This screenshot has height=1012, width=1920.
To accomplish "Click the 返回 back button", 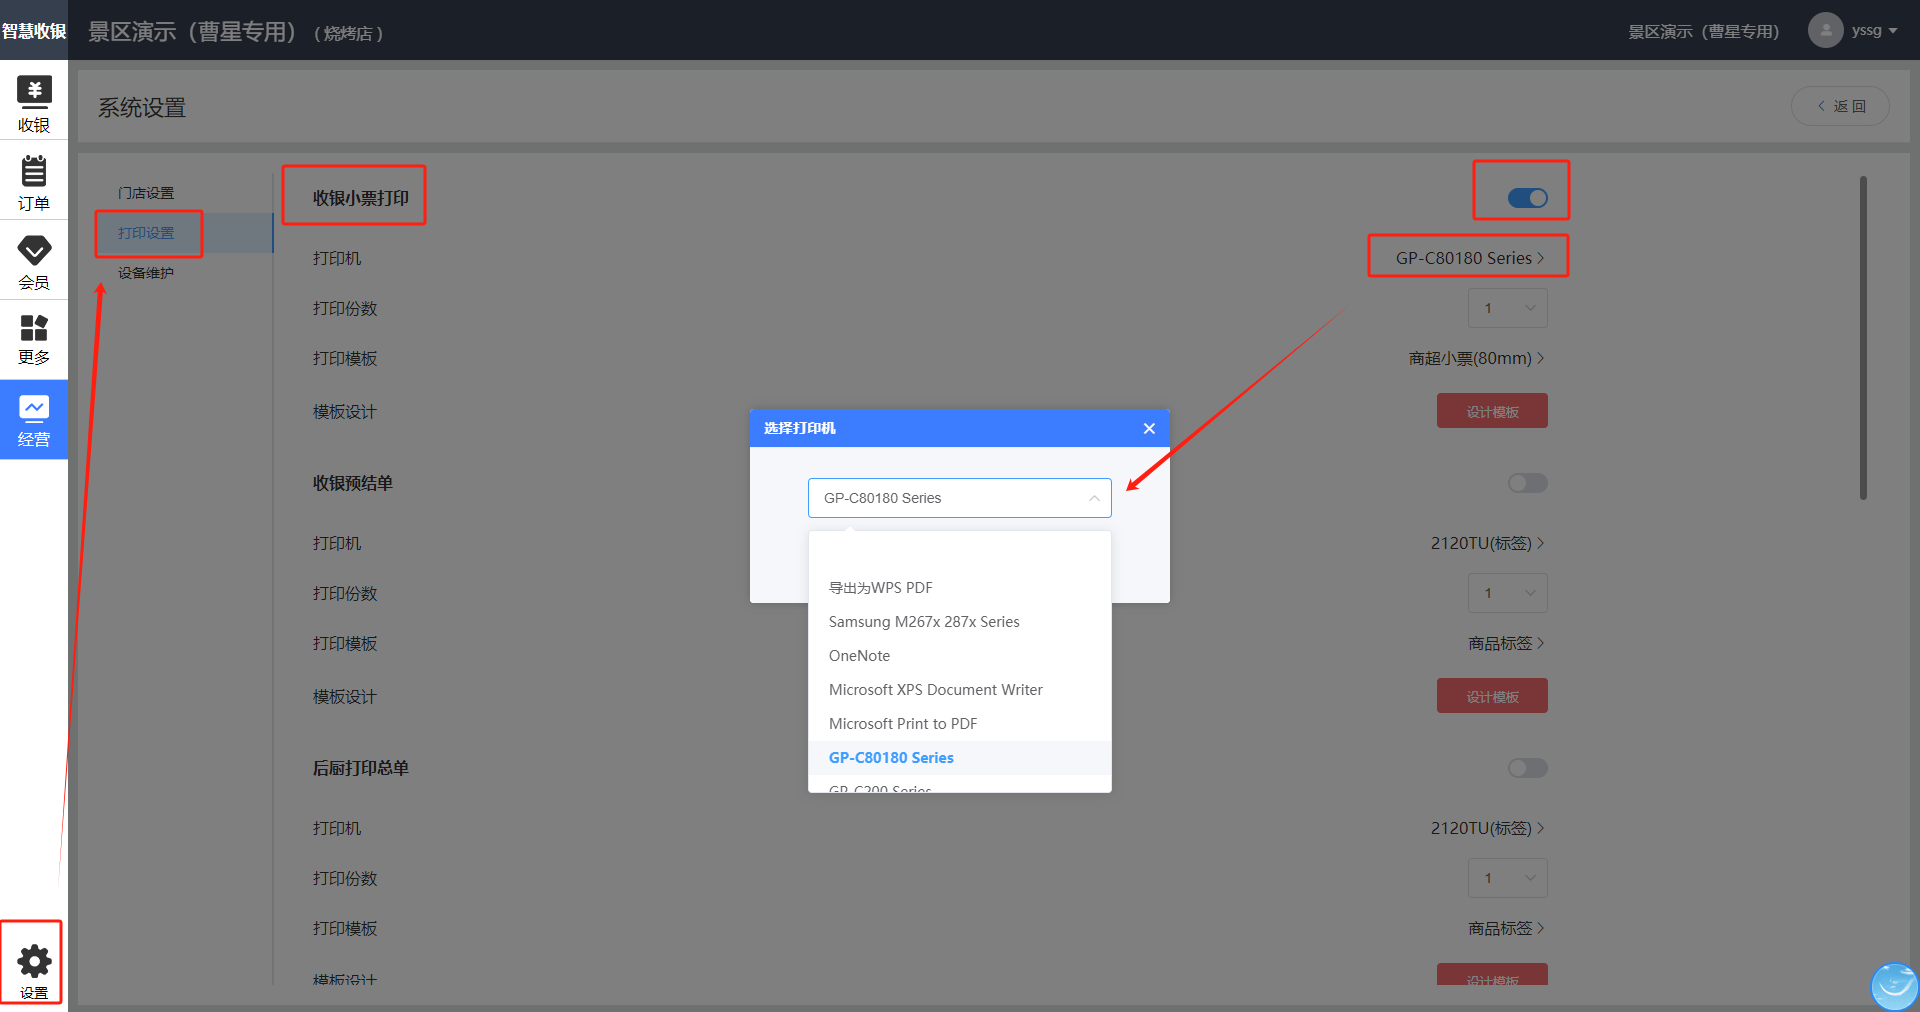I will 1840,106.
